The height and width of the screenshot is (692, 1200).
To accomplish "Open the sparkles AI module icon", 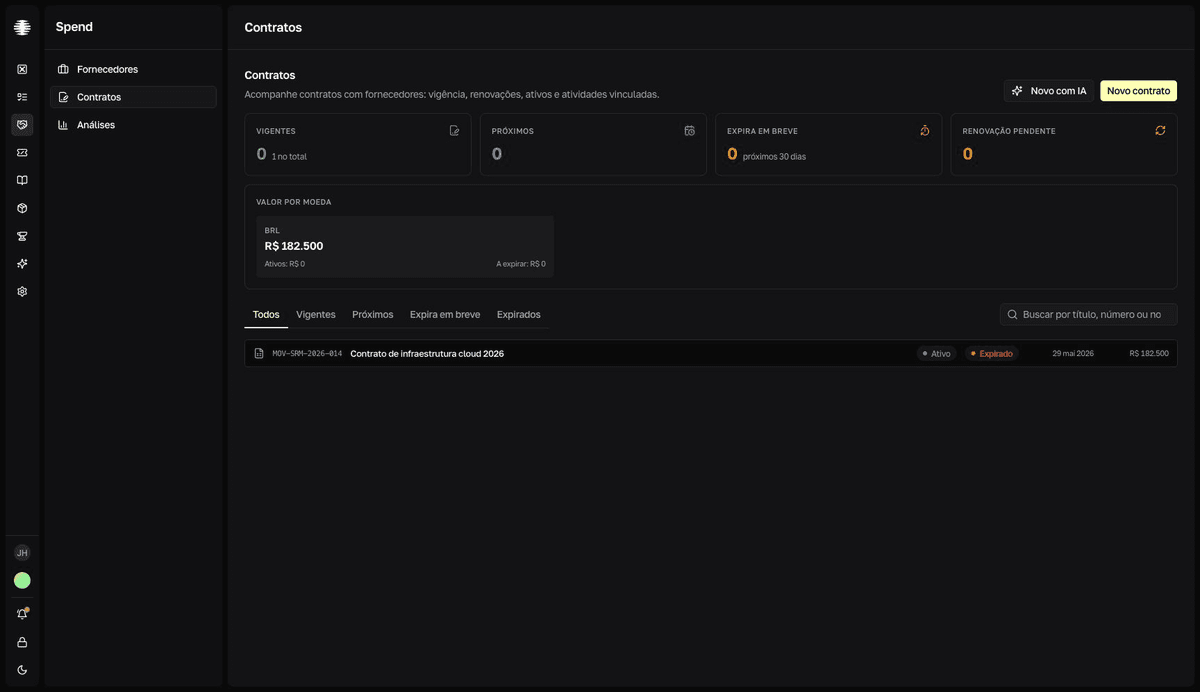I will coord(22,264).
